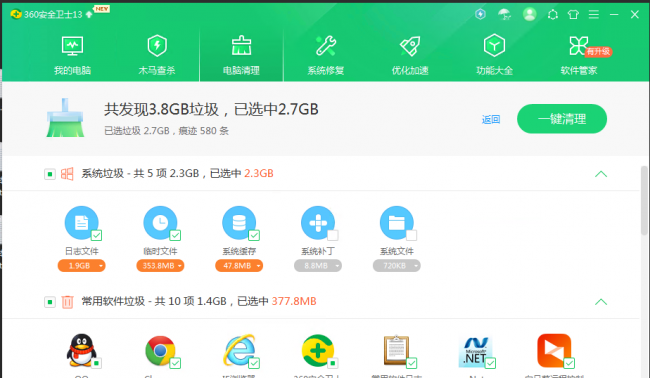The height and width of the screenshot is (378, 650).
Task: Uncheck the 日志文件 checkbox
Action: [97, 235]
